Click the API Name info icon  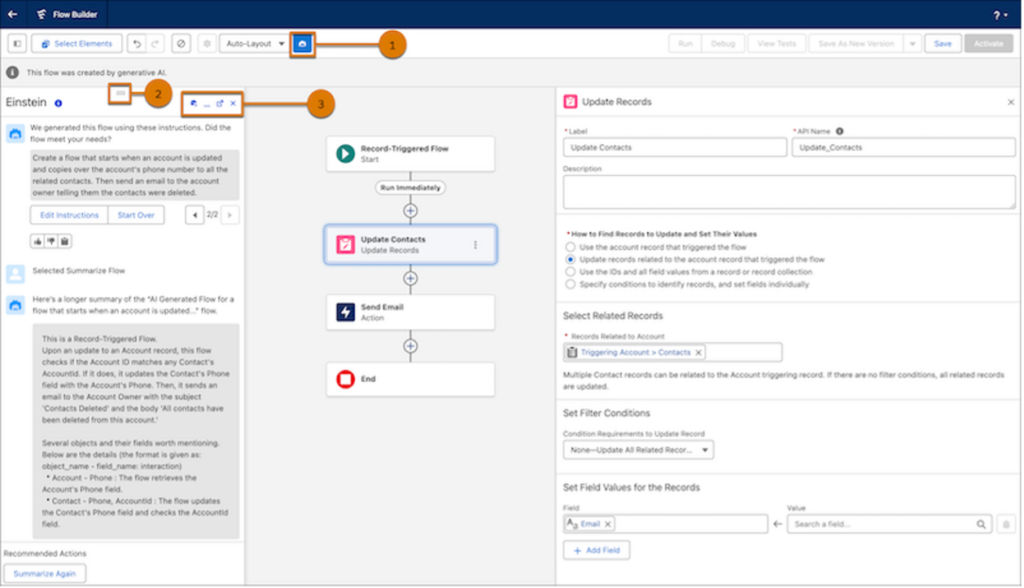pos(840,131)
